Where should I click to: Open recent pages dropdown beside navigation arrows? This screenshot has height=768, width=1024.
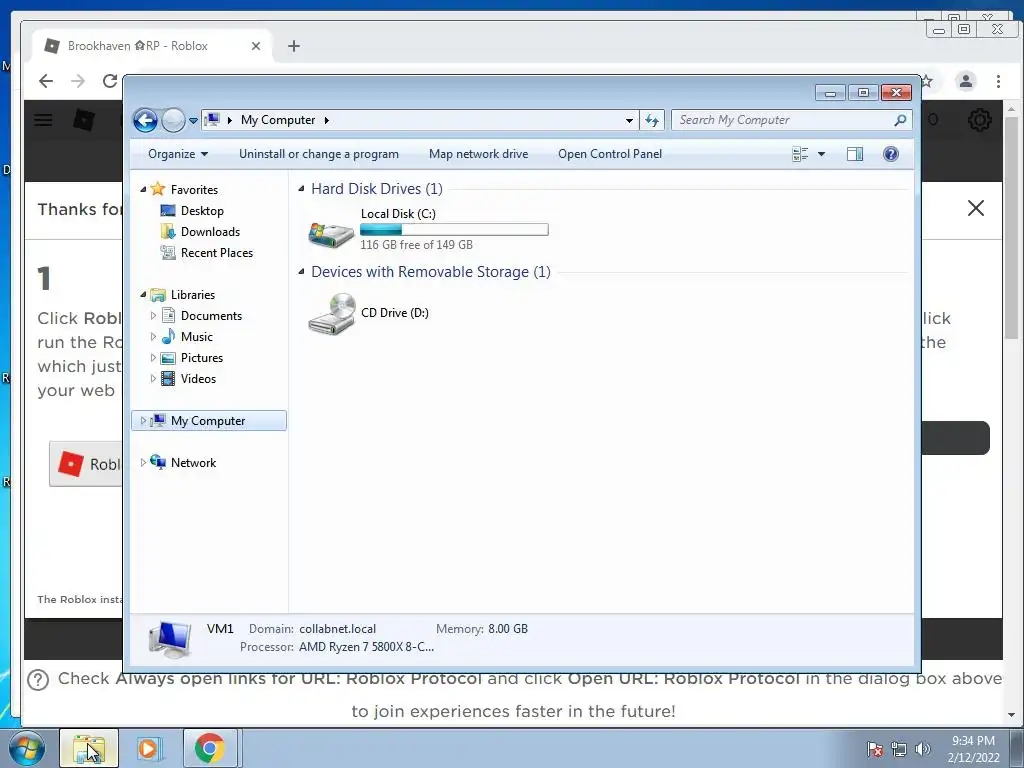point(193,121)
